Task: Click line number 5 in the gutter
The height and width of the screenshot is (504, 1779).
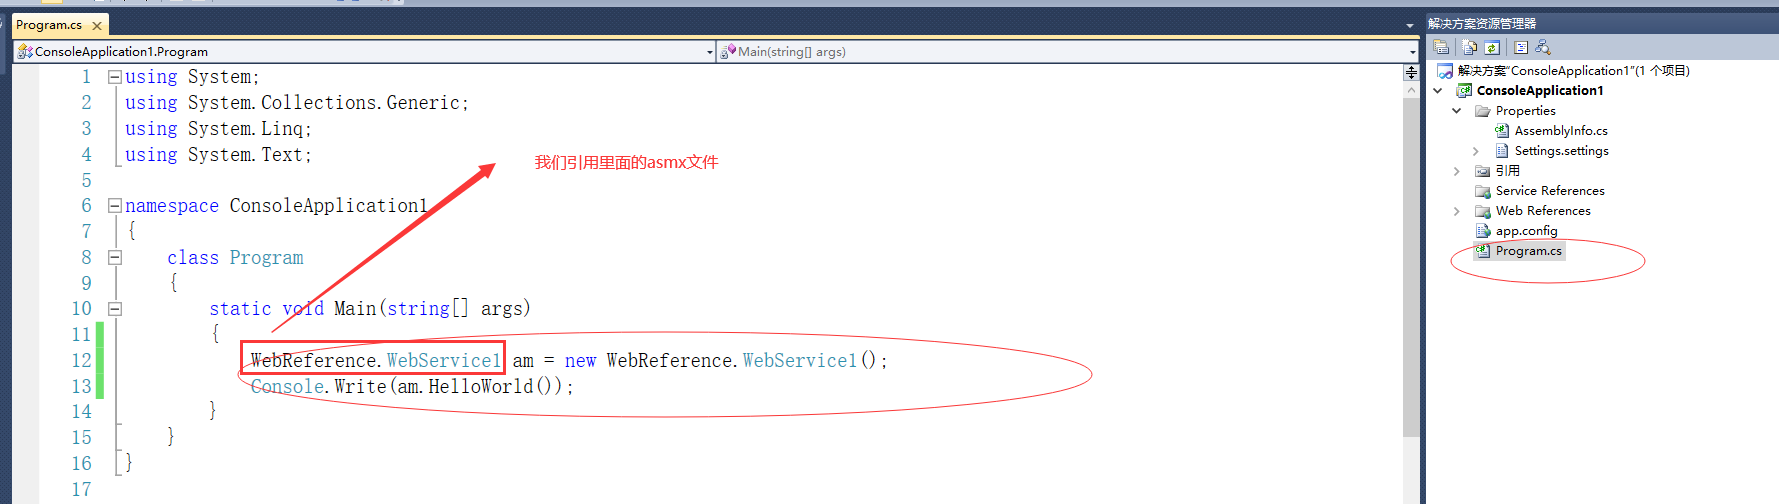Action: point(86,181)
